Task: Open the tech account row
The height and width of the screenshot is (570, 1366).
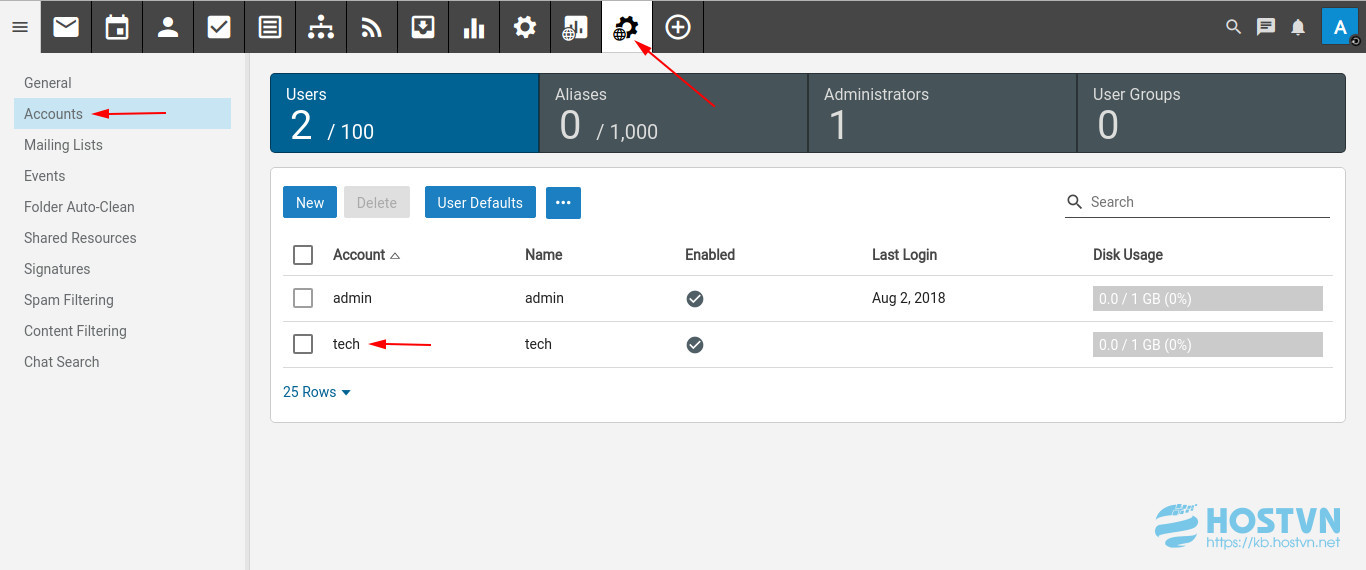Action: pos(808,344)
